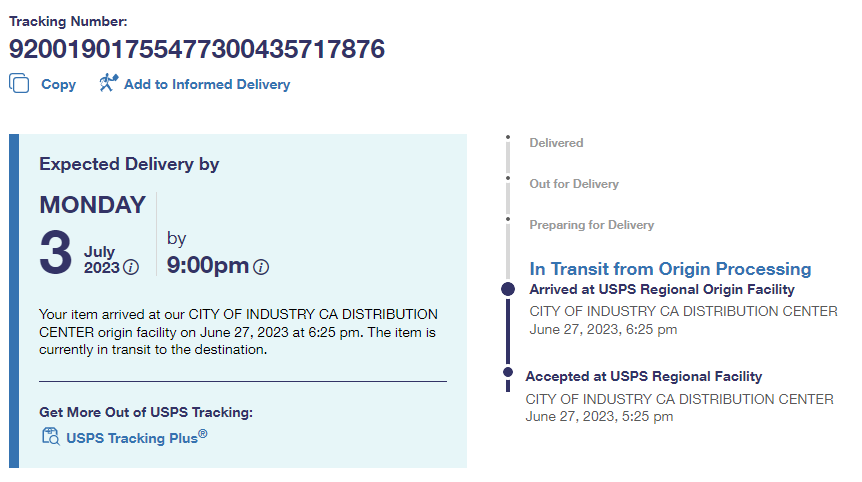Click the info icon beside July 2023
The height and width of the screenshot is (482, 862).
pyautogui.click(x=131, y=268)
